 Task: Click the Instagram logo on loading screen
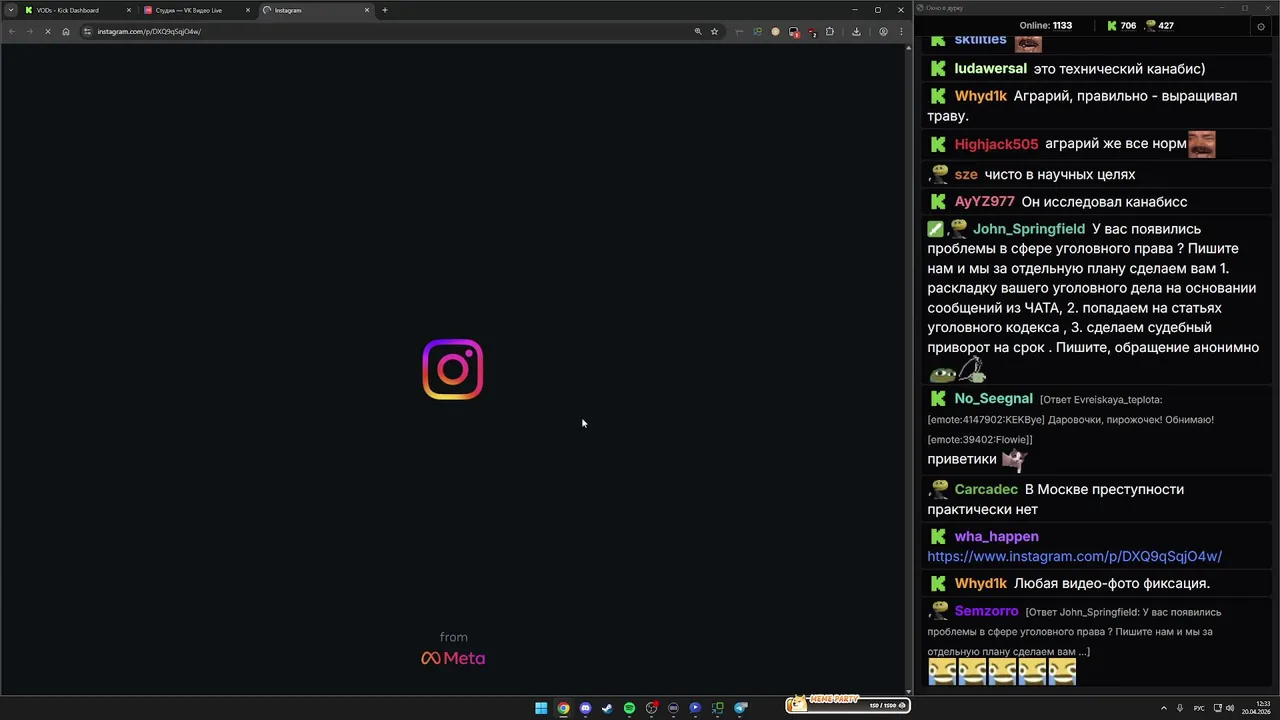coord(453,369)
